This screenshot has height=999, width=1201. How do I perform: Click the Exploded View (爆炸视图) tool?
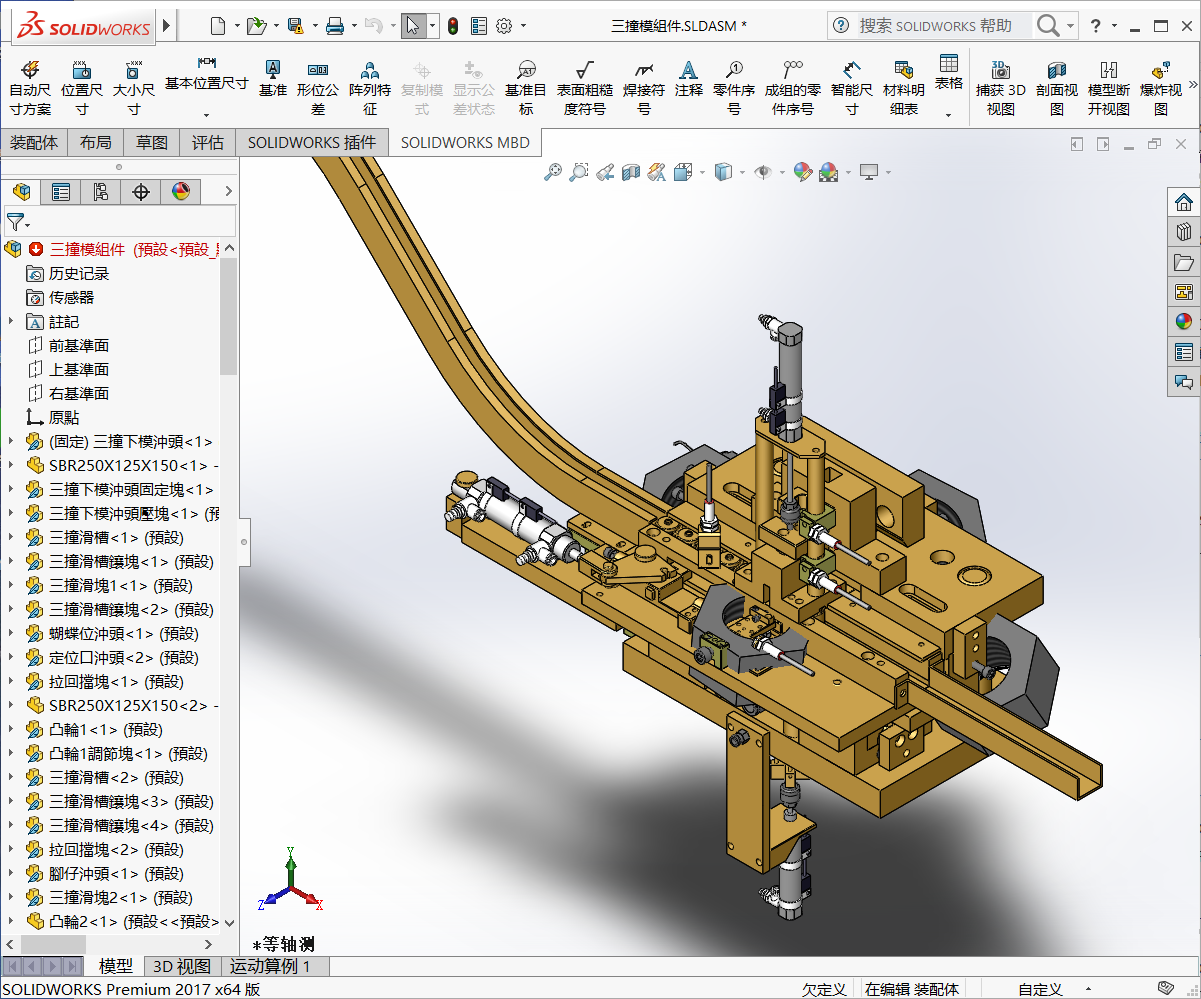1161,87
